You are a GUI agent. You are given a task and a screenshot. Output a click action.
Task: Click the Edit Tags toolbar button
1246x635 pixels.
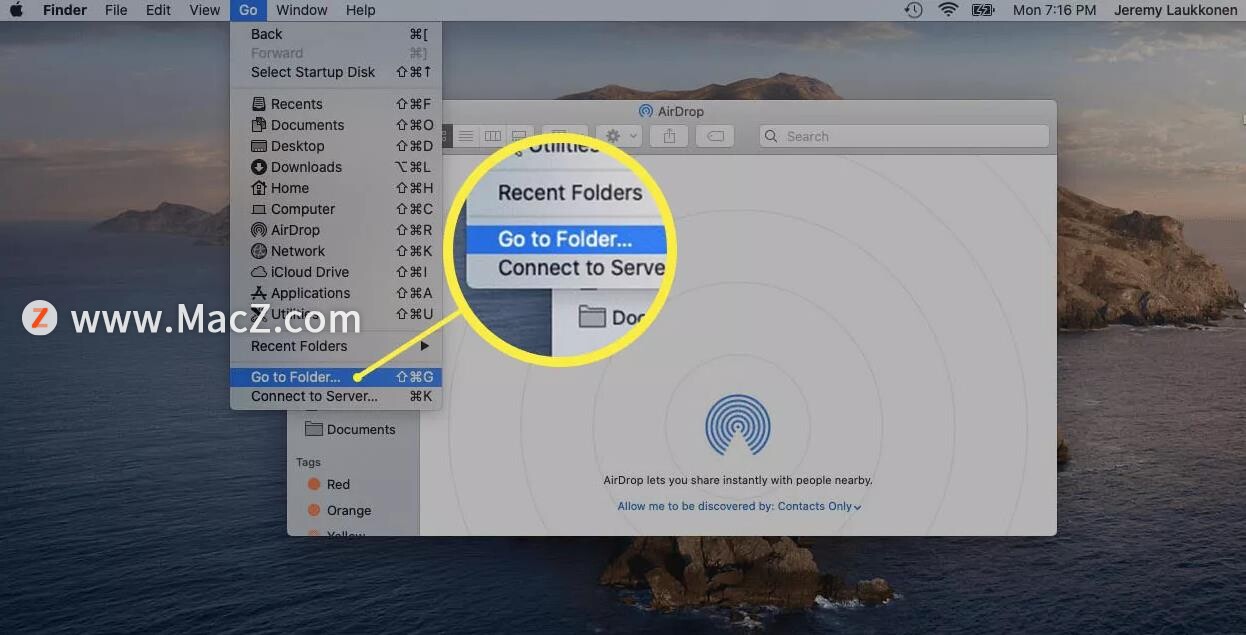click(x=715, y=136)
